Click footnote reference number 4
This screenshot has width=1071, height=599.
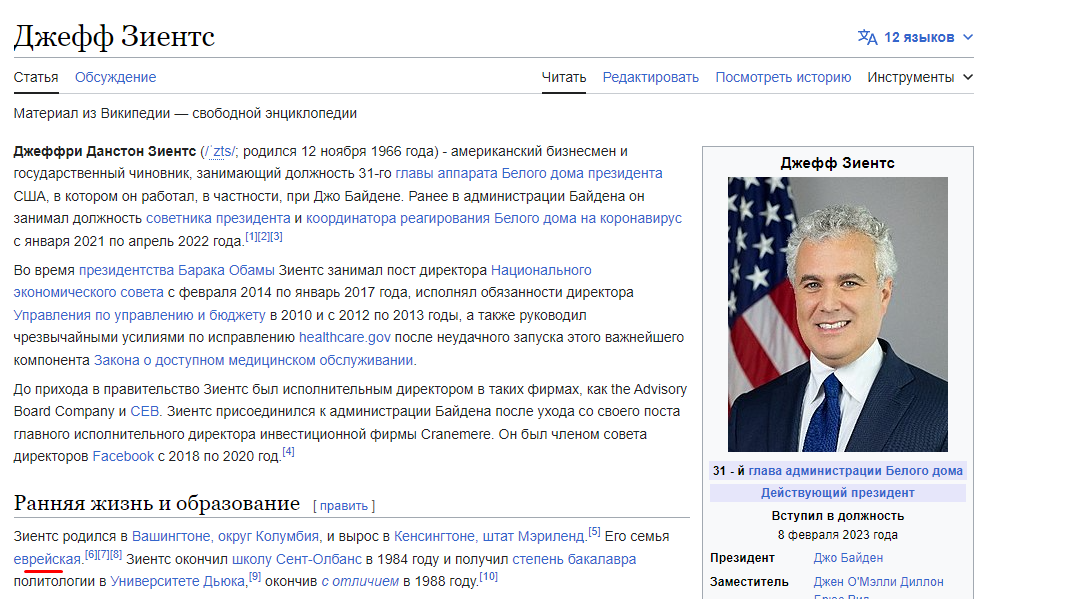pyautogui.click(x=288, y=452)
